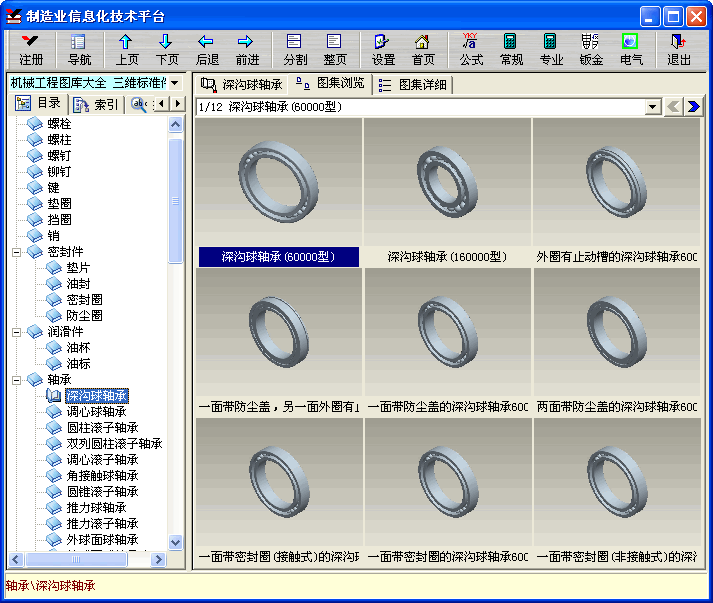Viewport: 713px width, 603px height.
Task: Go to next page with 下页
Action: (x=166, y=49)
